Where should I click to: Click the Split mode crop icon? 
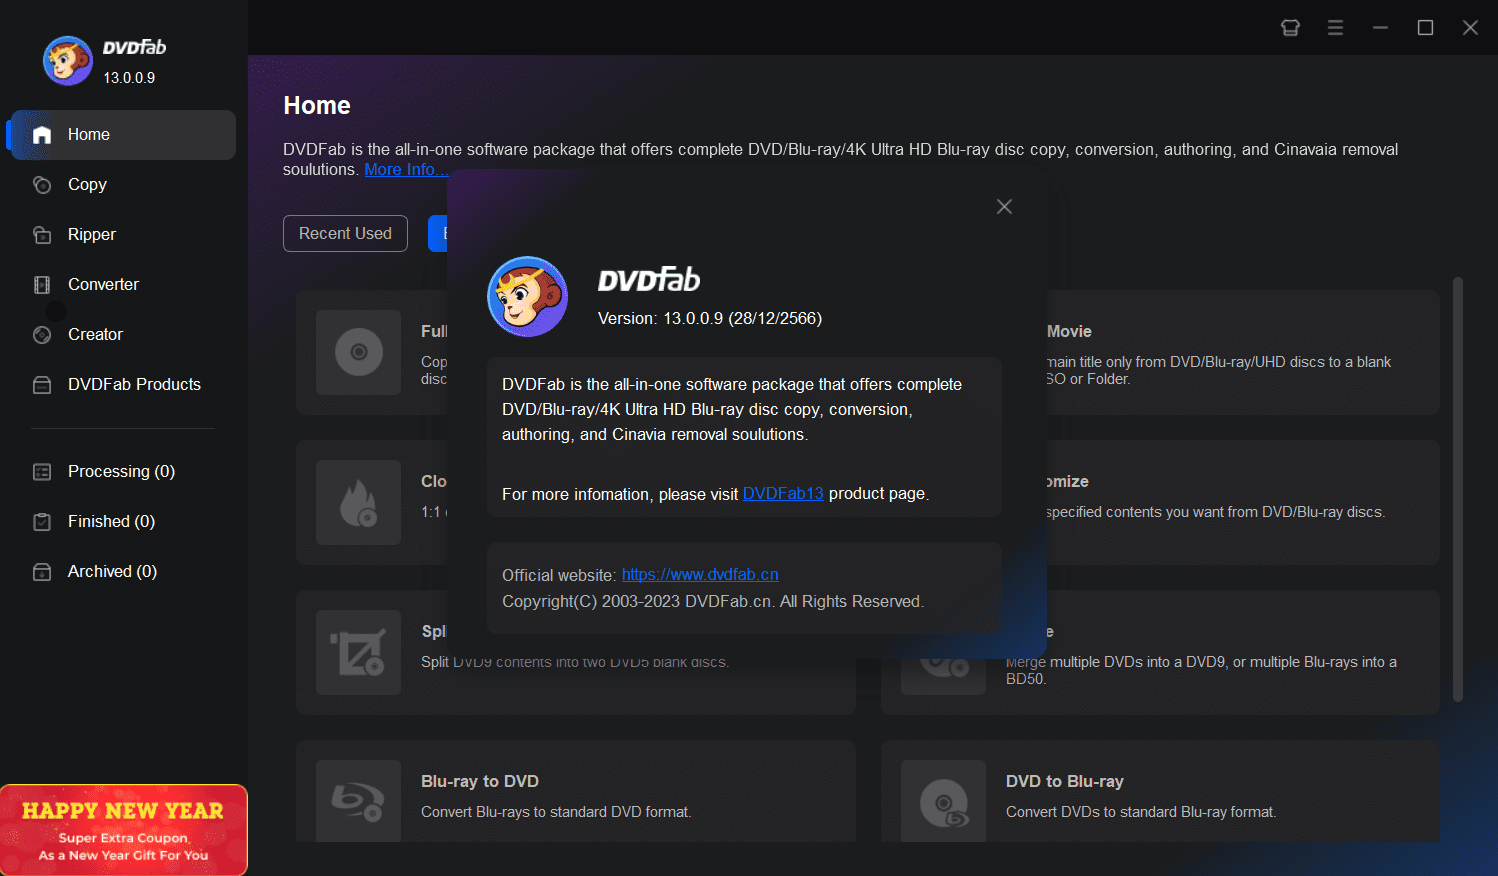pyautogui.click(x=359, y=652)
